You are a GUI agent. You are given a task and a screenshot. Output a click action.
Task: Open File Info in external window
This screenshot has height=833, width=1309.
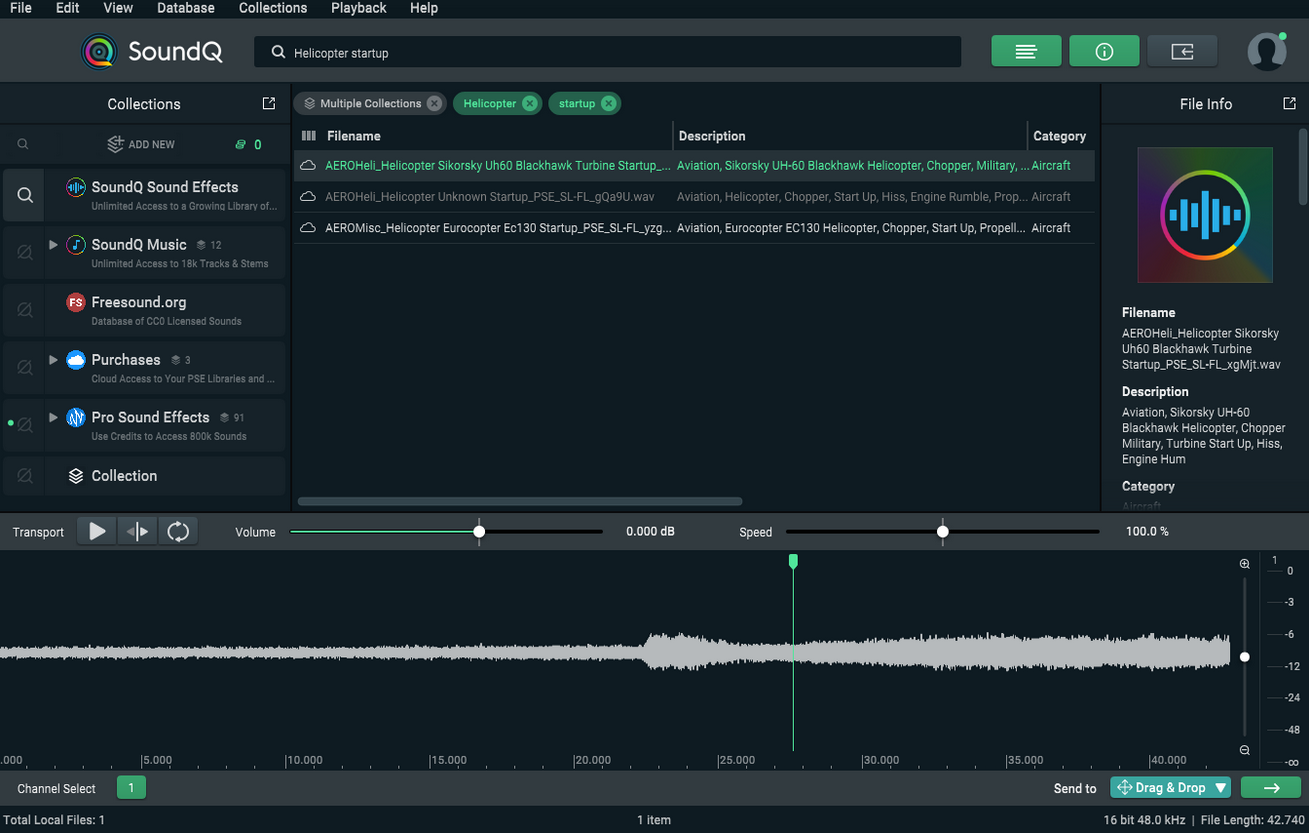(1289, 103)
